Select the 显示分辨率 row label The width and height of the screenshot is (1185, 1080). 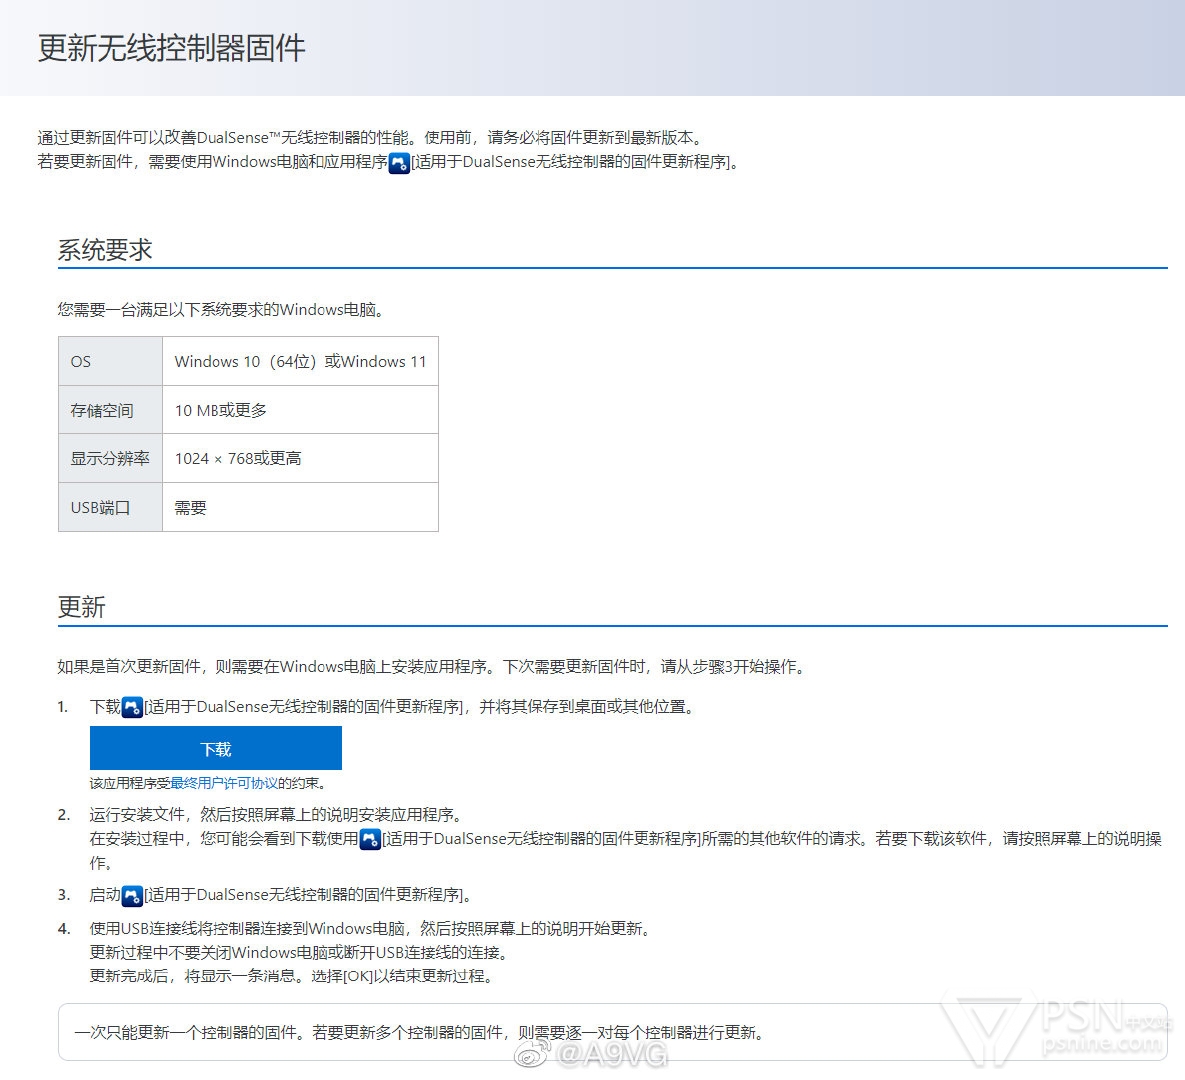[x=110, y=458]
